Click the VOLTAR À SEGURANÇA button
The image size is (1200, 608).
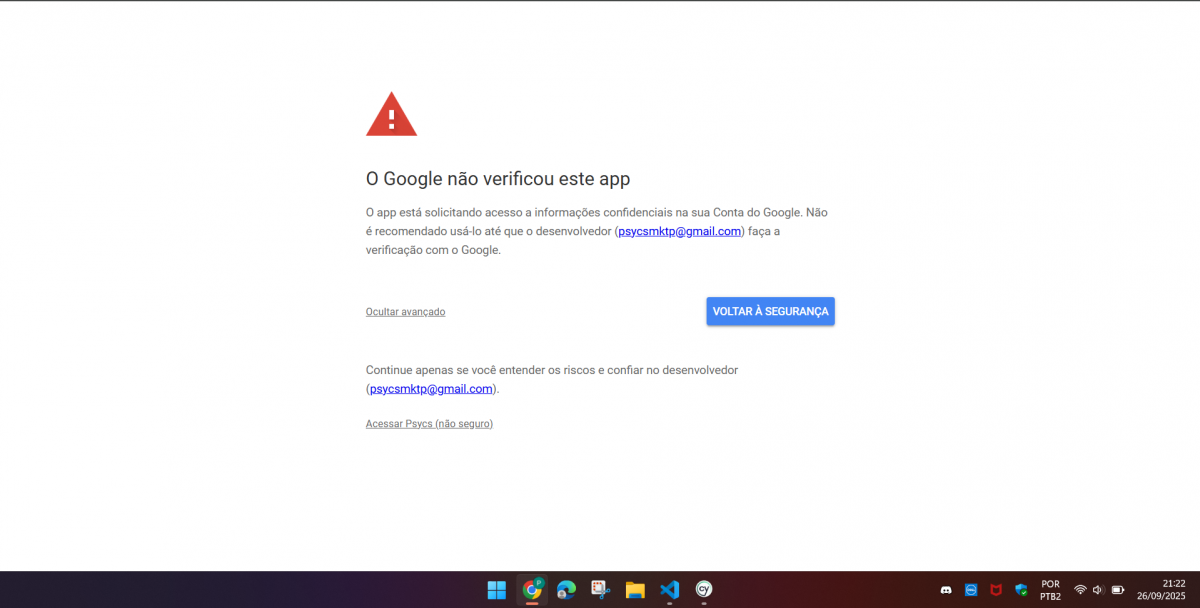click(x=770, y=311)
